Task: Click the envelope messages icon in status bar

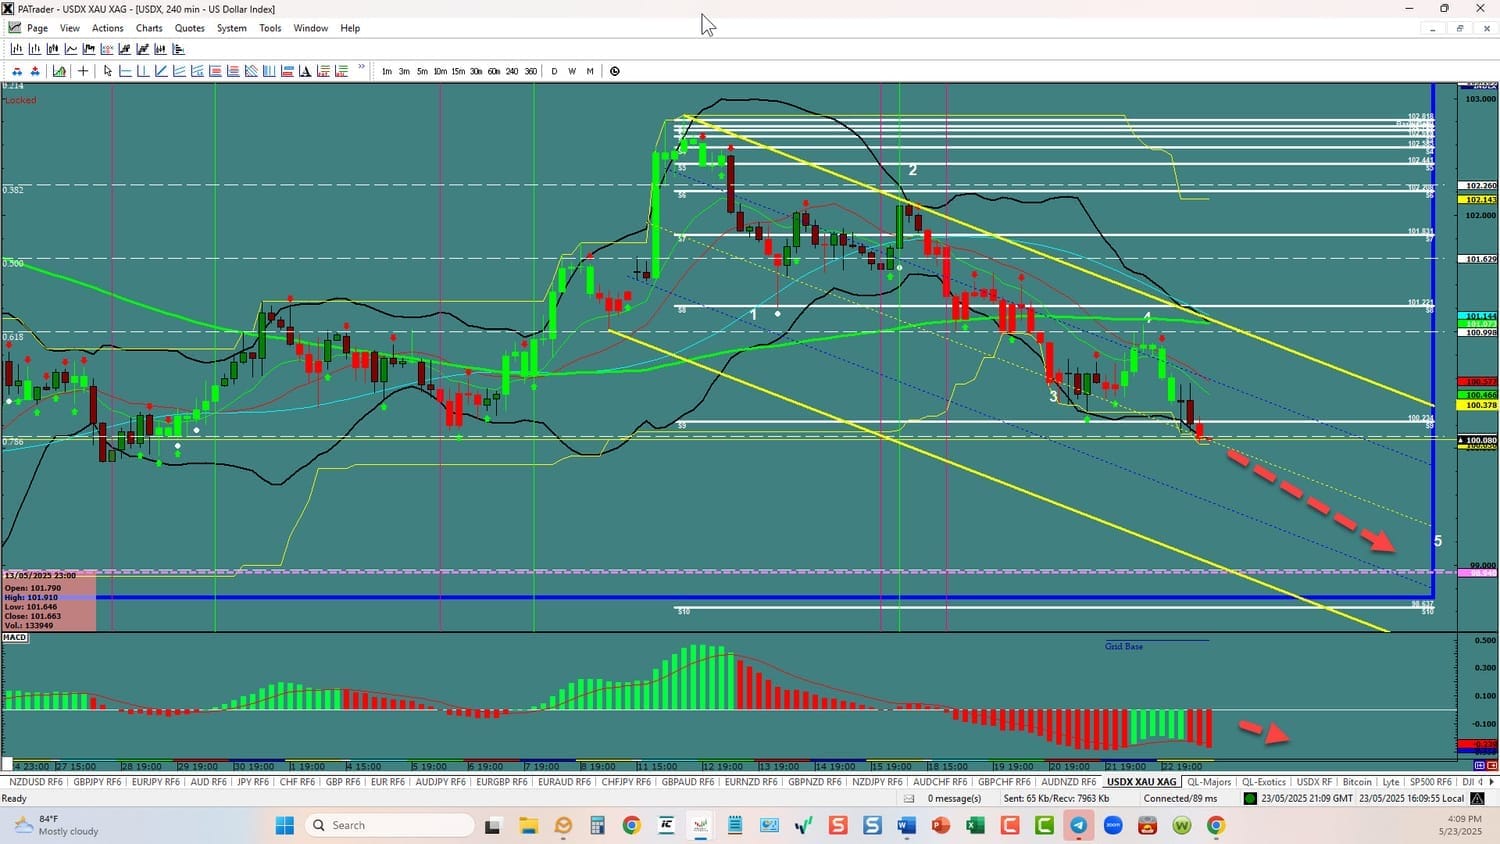Action: 909,798
